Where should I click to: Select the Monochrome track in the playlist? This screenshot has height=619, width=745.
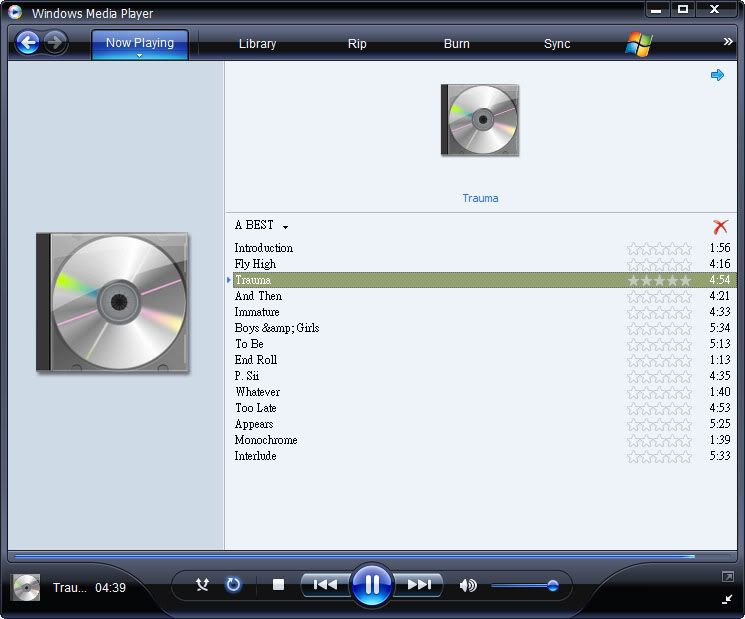coord(266,440)
